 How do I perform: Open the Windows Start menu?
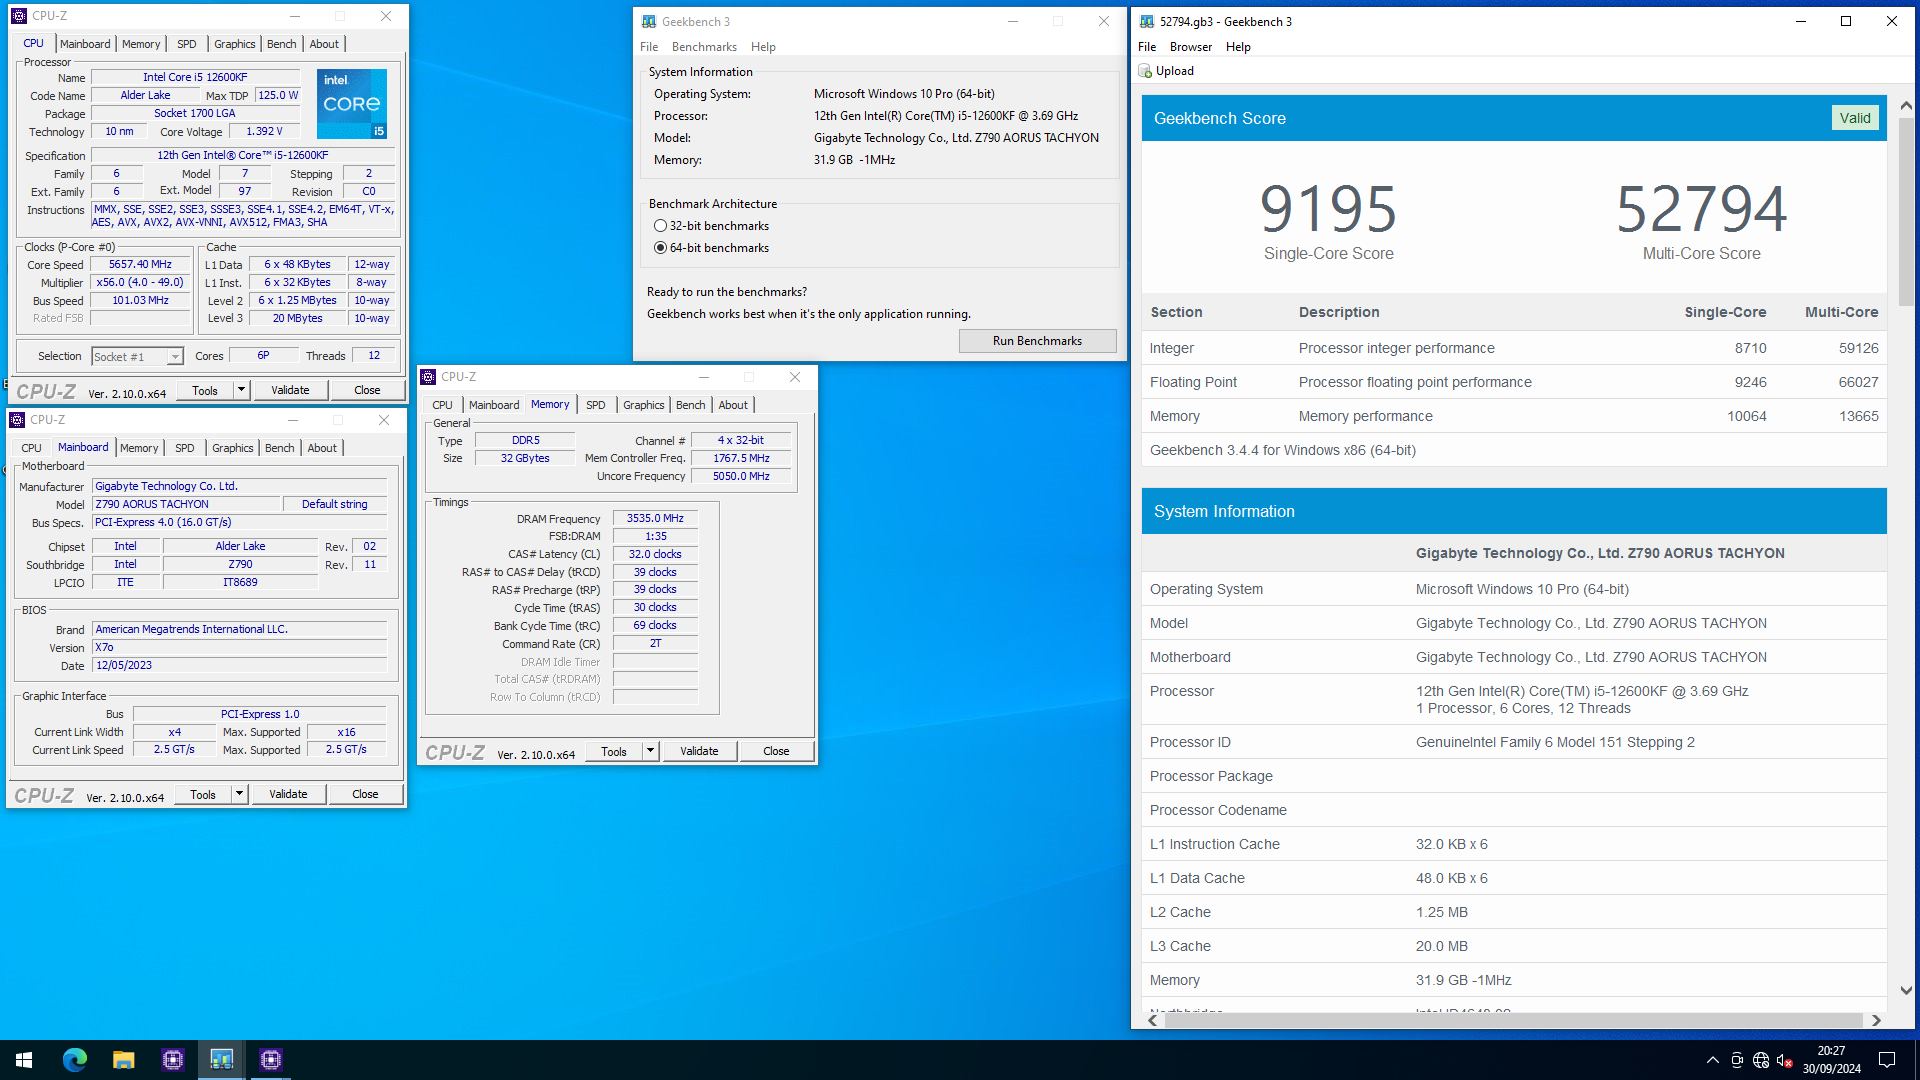tap(24, 1060)
